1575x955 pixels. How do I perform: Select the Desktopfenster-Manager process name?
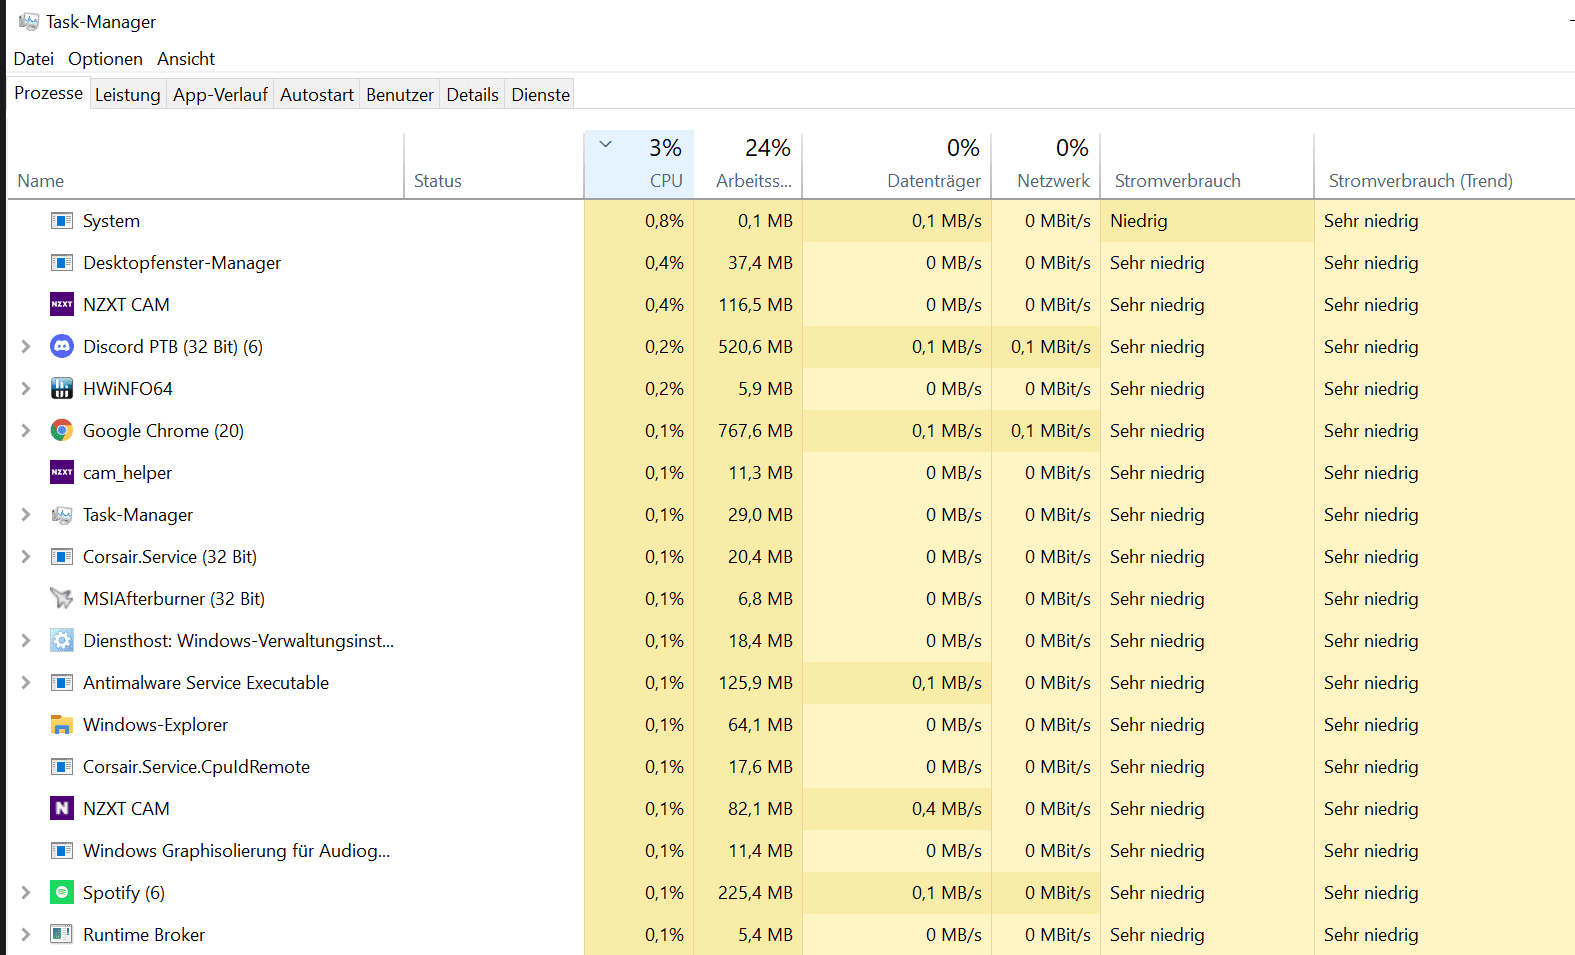[182, 263]
